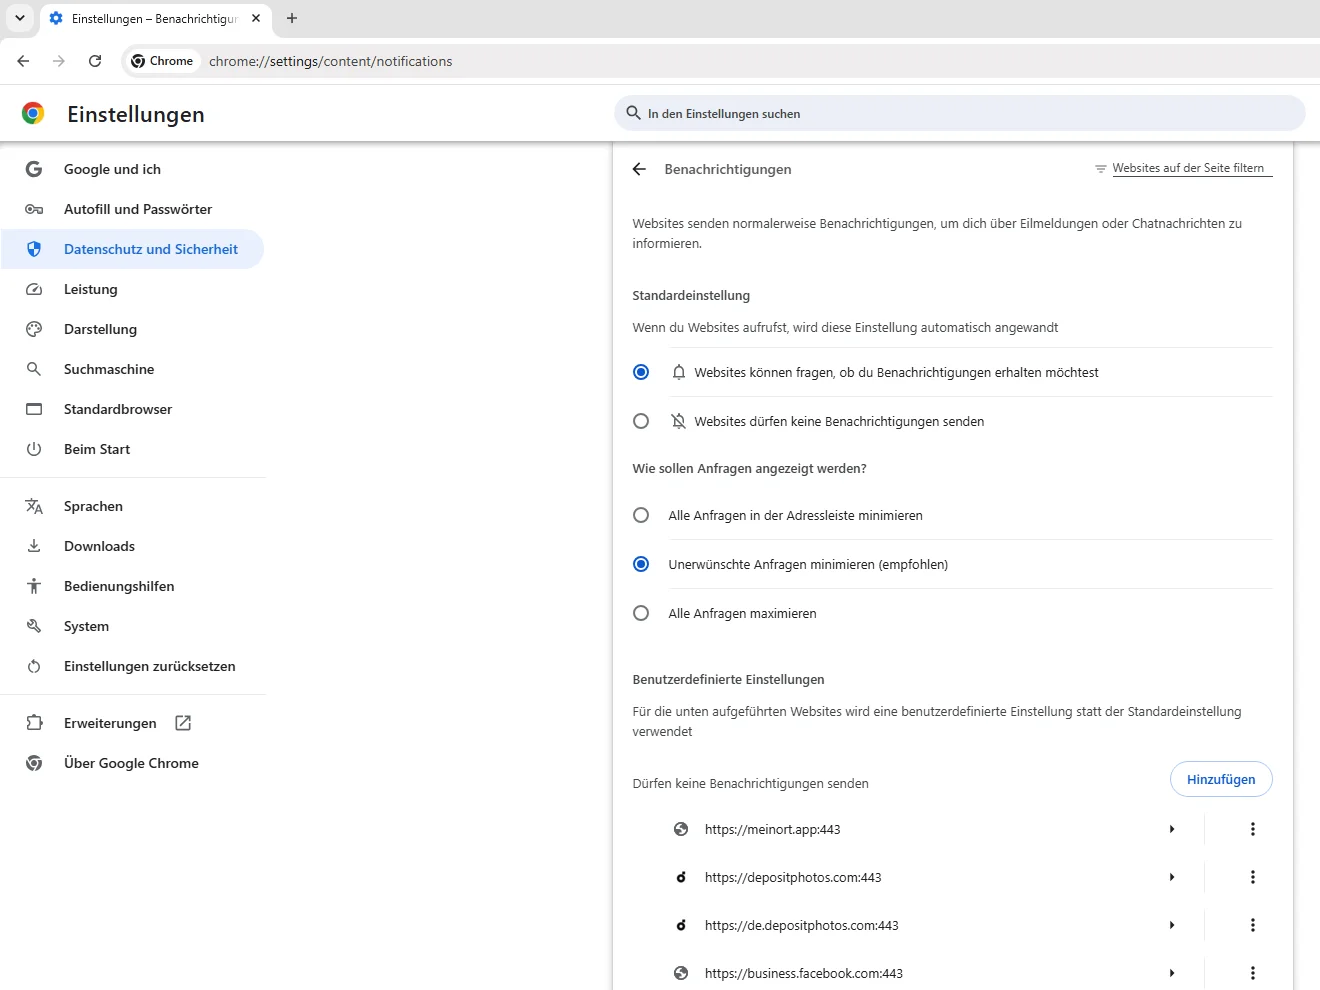Click https://depositphotos.com:443 entry text
The width and height of the screenshot is (1320, 990).
793,877
